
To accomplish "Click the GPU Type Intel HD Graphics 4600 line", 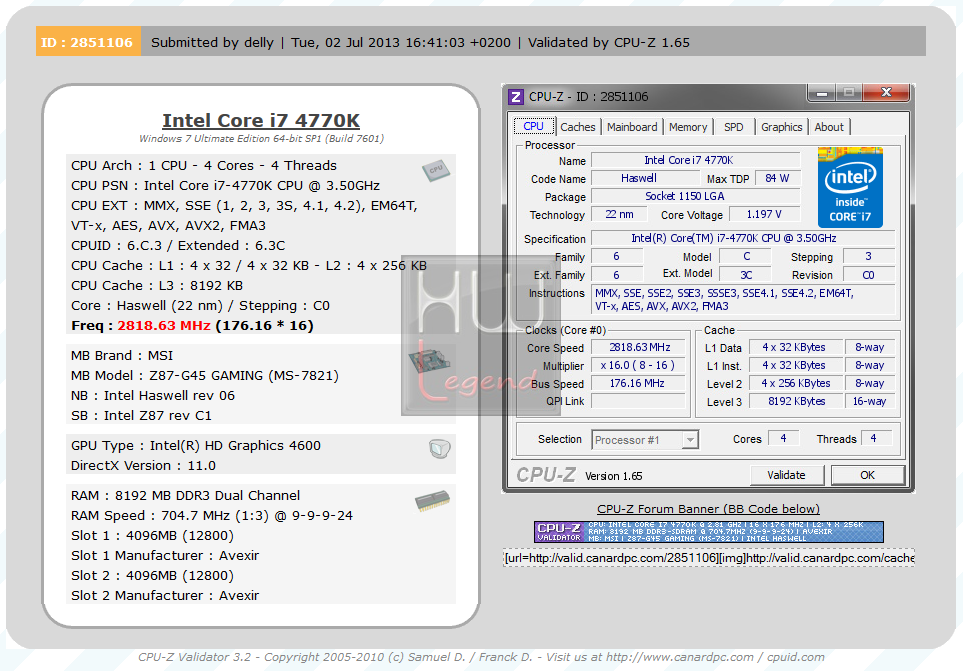I will (x=196, y=446).
